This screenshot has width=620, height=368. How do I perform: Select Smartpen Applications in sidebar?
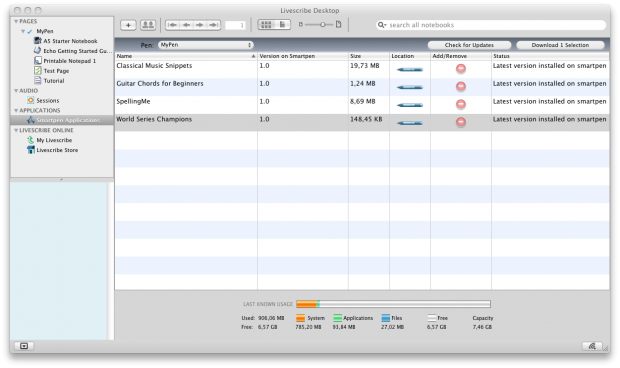tap(63, 120)
